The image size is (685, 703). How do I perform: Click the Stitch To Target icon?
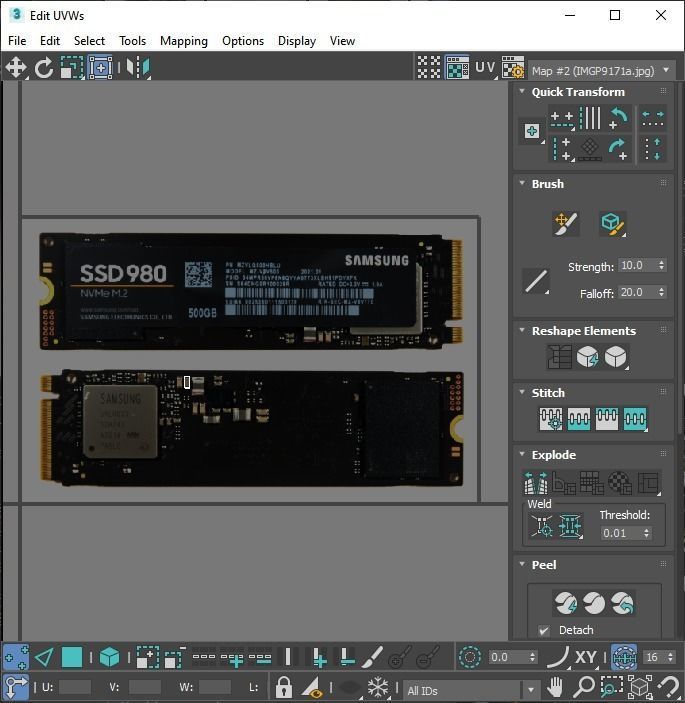[551, 419]
